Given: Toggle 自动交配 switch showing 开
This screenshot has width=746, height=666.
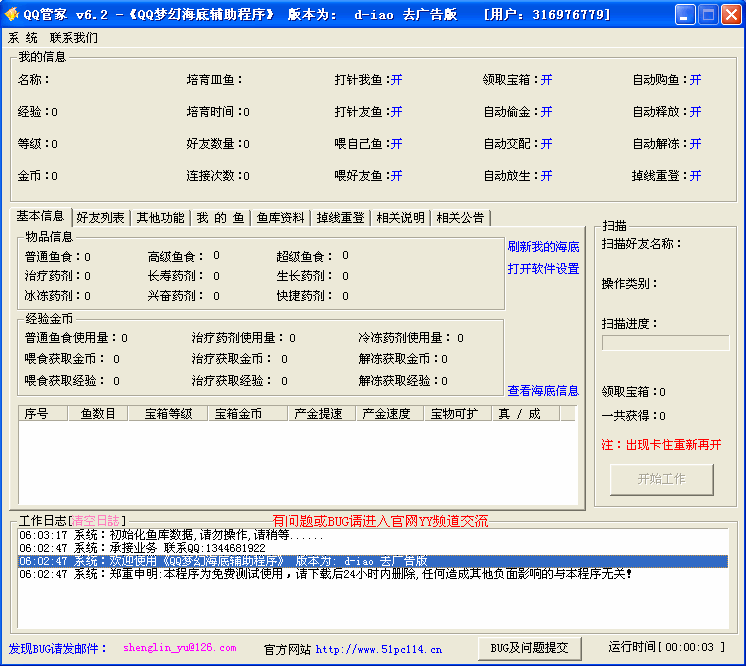Looking at the screenshot, I should tap(547, 144).
